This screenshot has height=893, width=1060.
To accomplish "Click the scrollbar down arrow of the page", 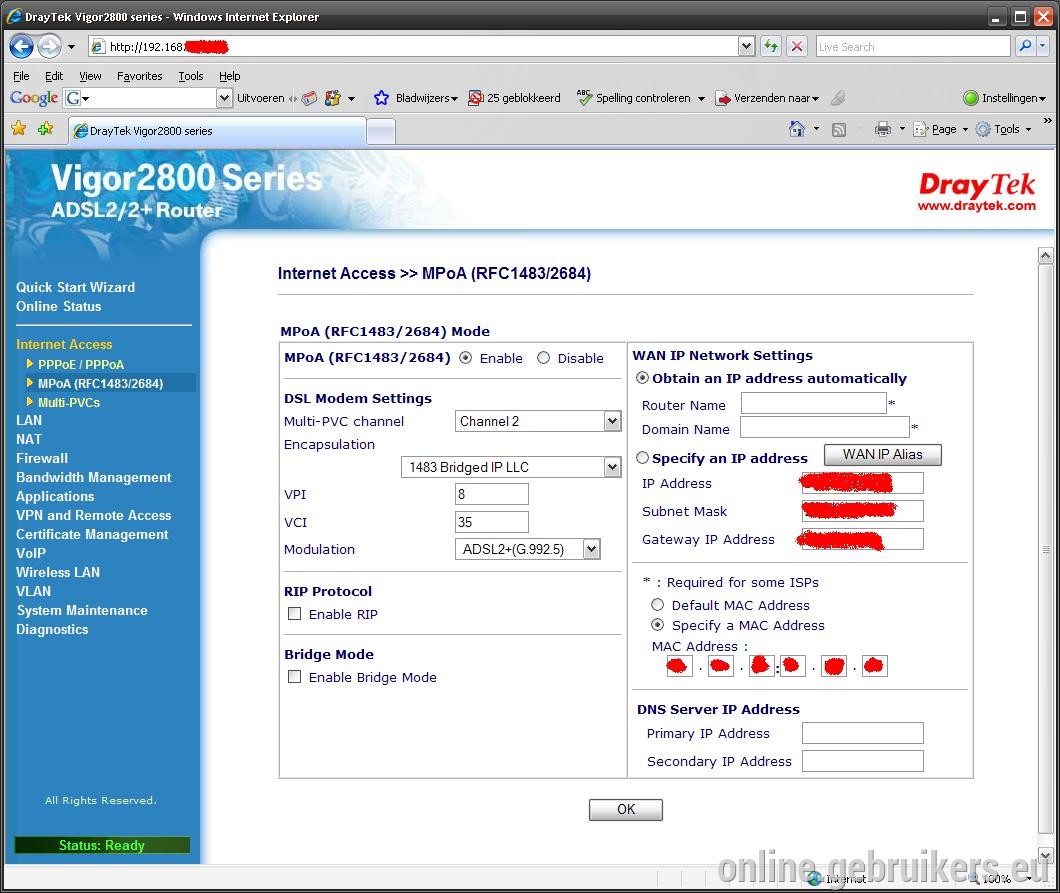I will click(1045, 854).
